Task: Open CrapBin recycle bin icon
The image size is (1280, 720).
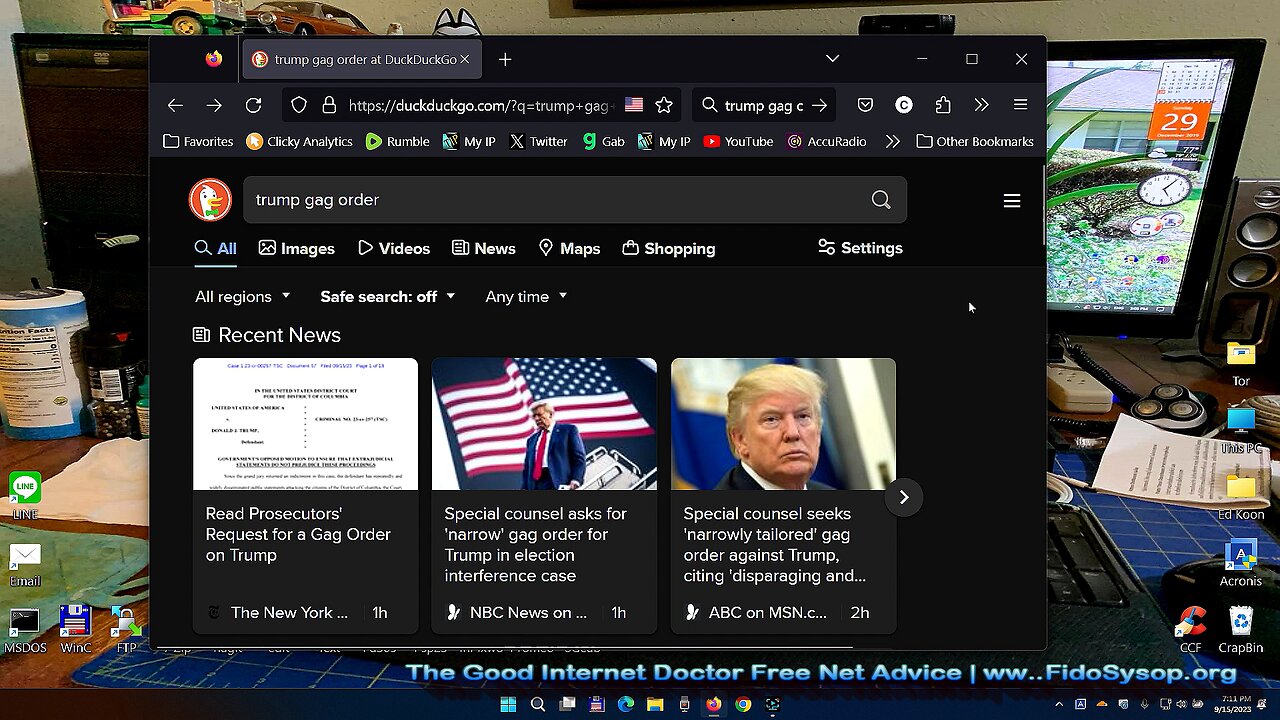Action: pos(1241,630)
